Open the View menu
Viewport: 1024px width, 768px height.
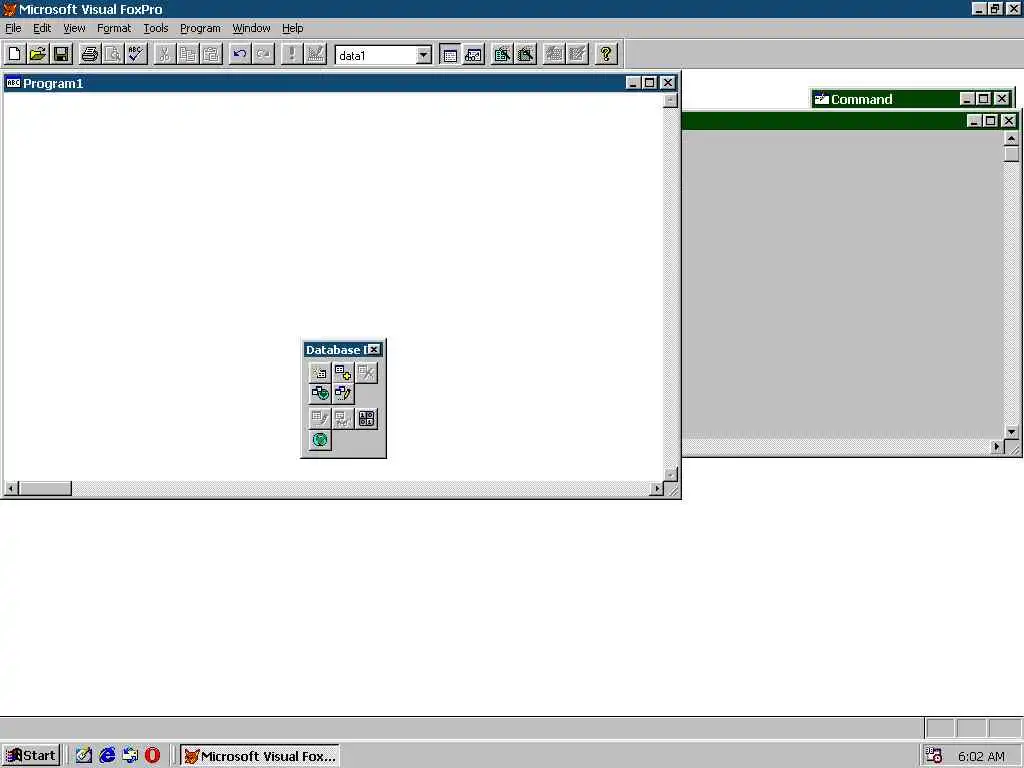(x=74, y=28)
